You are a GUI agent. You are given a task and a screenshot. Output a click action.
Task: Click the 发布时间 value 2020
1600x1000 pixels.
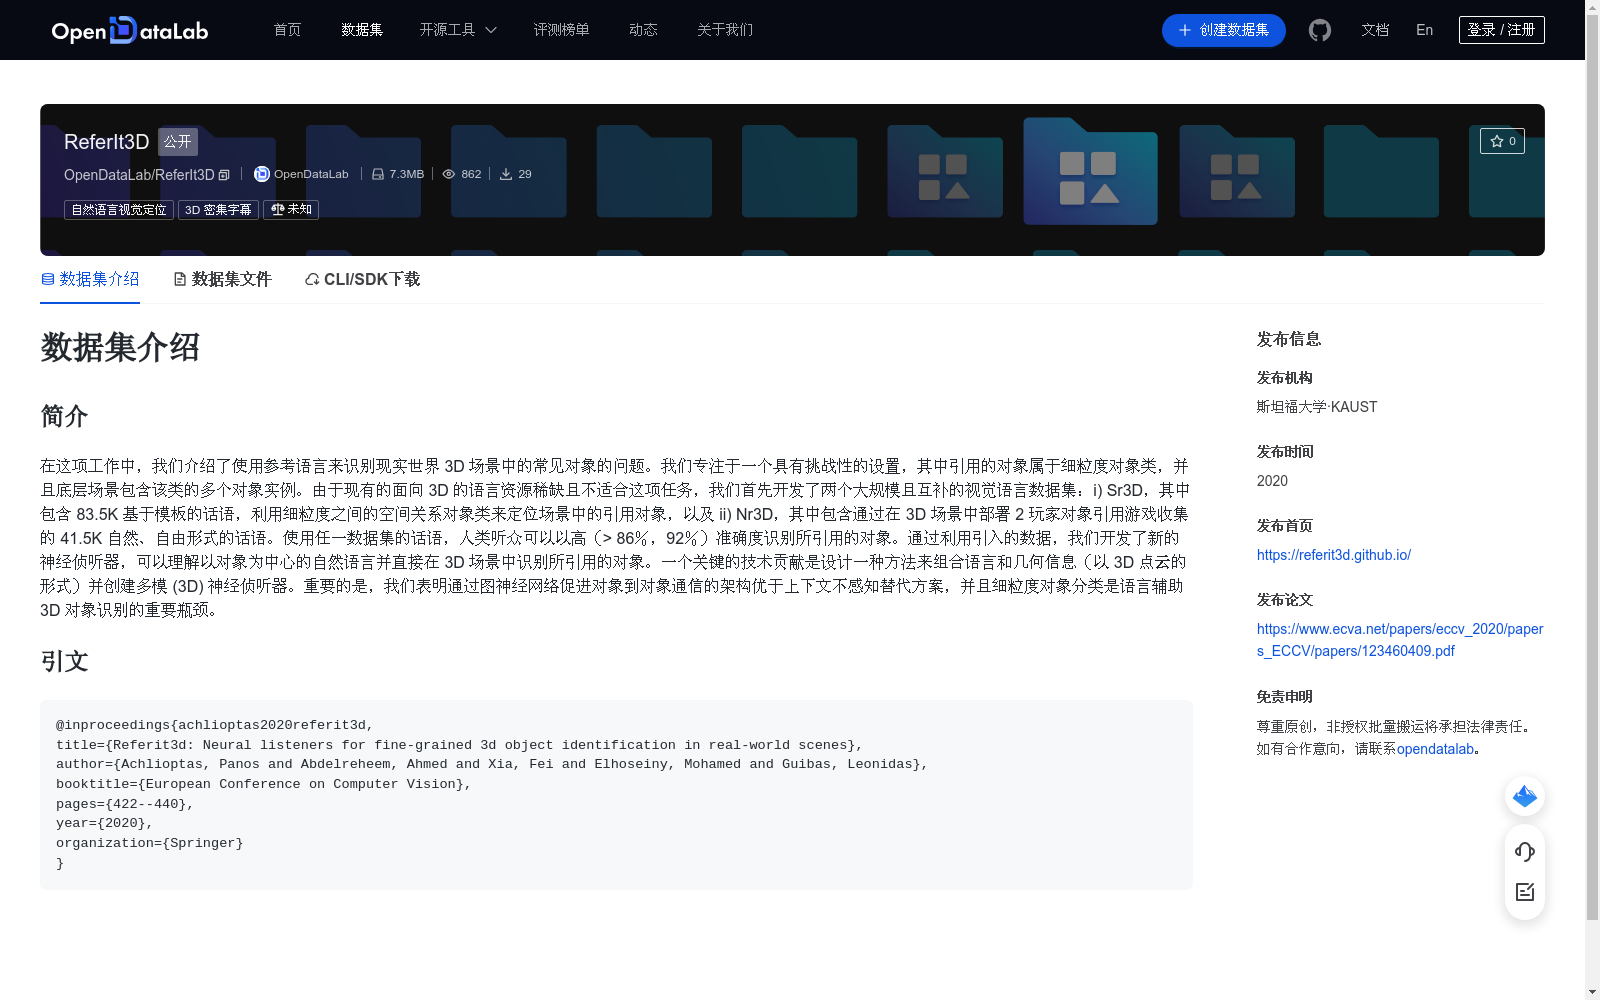pos(1272,481)
